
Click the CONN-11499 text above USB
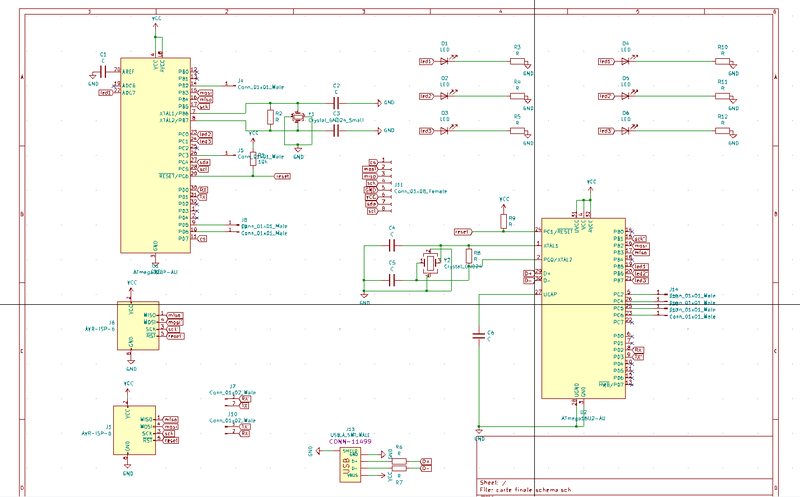pos(350,441)
